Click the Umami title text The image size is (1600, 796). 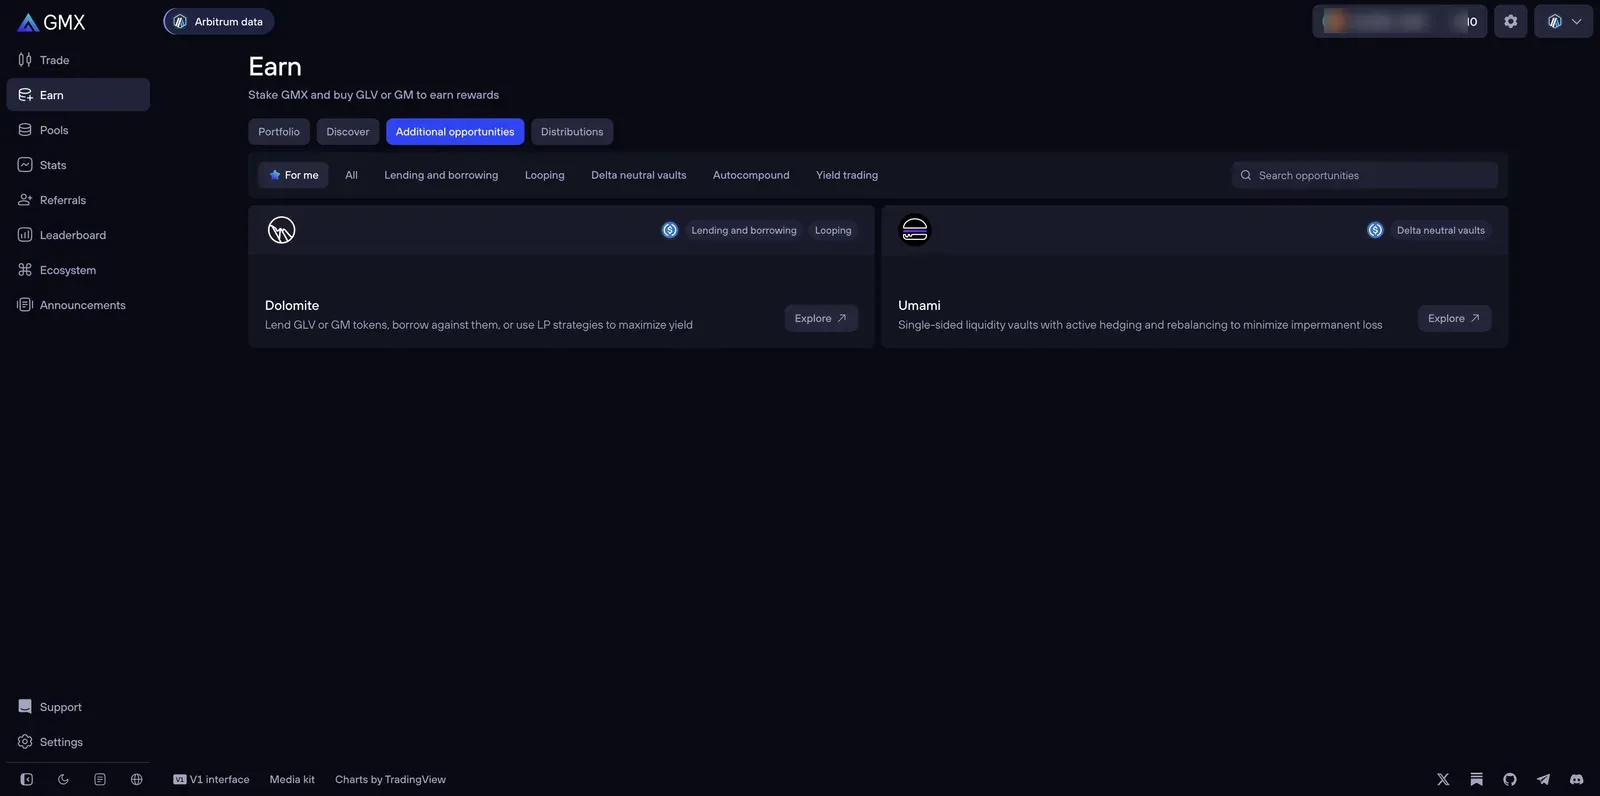919,305
